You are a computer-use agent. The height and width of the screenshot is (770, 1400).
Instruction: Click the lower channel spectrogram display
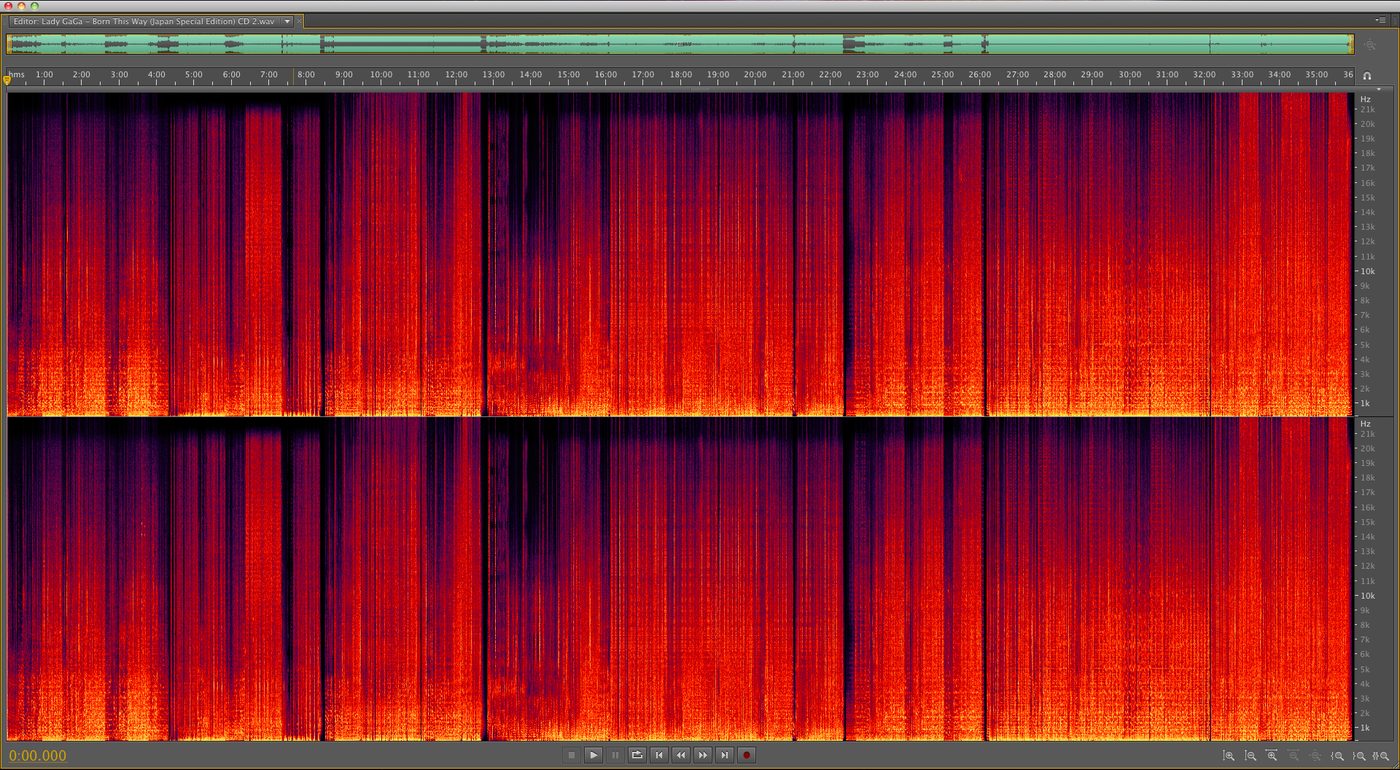[680, 579]
